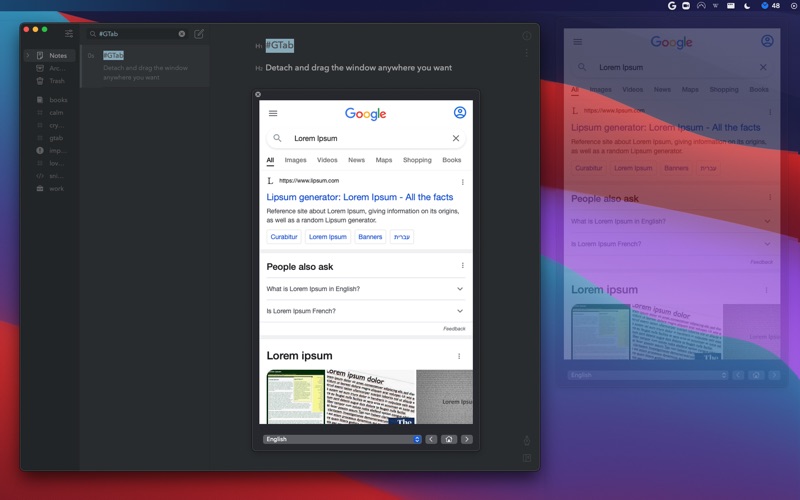Click the Feedback link in embedded Google page
The height and width of the screenshot is (500, 800).
(x=454, y=329)
